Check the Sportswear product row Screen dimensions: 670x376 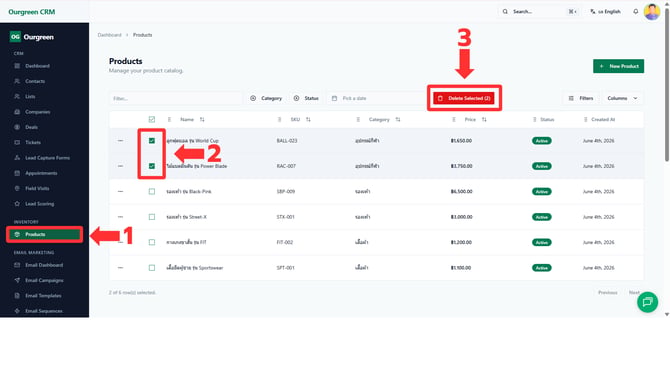152,268
